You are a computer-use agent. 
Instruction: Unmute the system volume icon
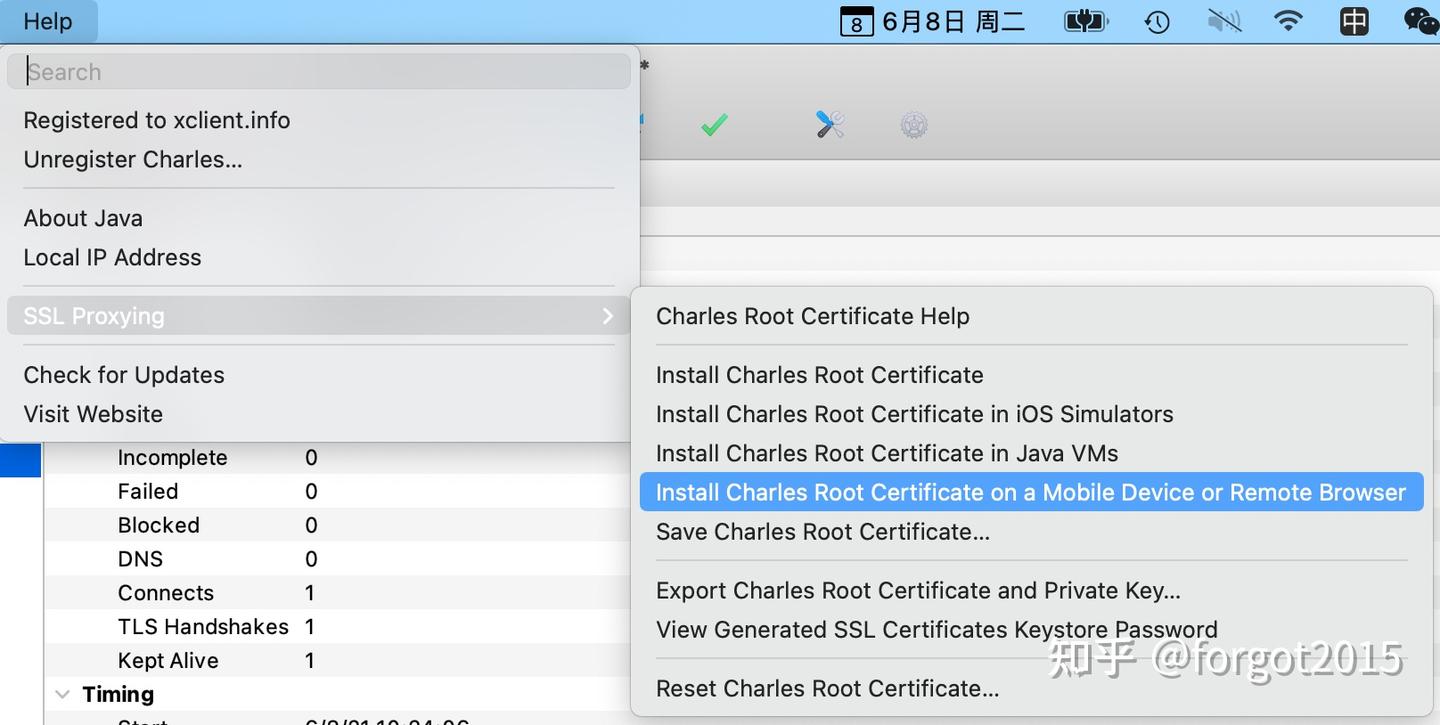[x=1222, y=20]
